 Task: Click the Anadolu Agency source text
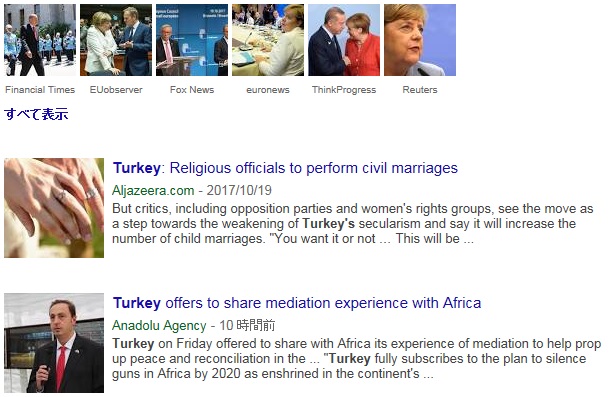[159, 325]
